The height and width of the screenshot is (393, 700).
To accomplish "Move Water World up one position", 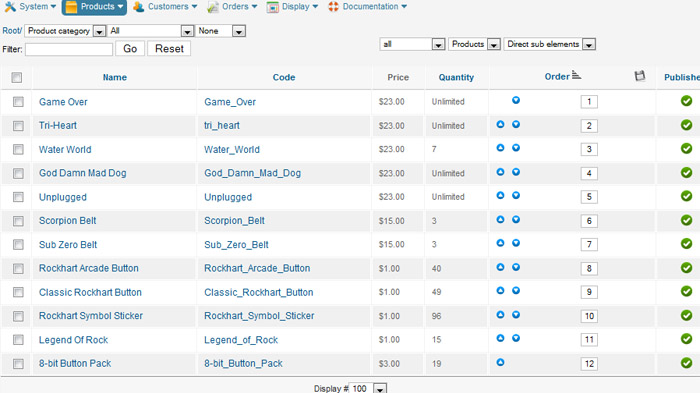I will pyautogui.click(x=500, y=147).
